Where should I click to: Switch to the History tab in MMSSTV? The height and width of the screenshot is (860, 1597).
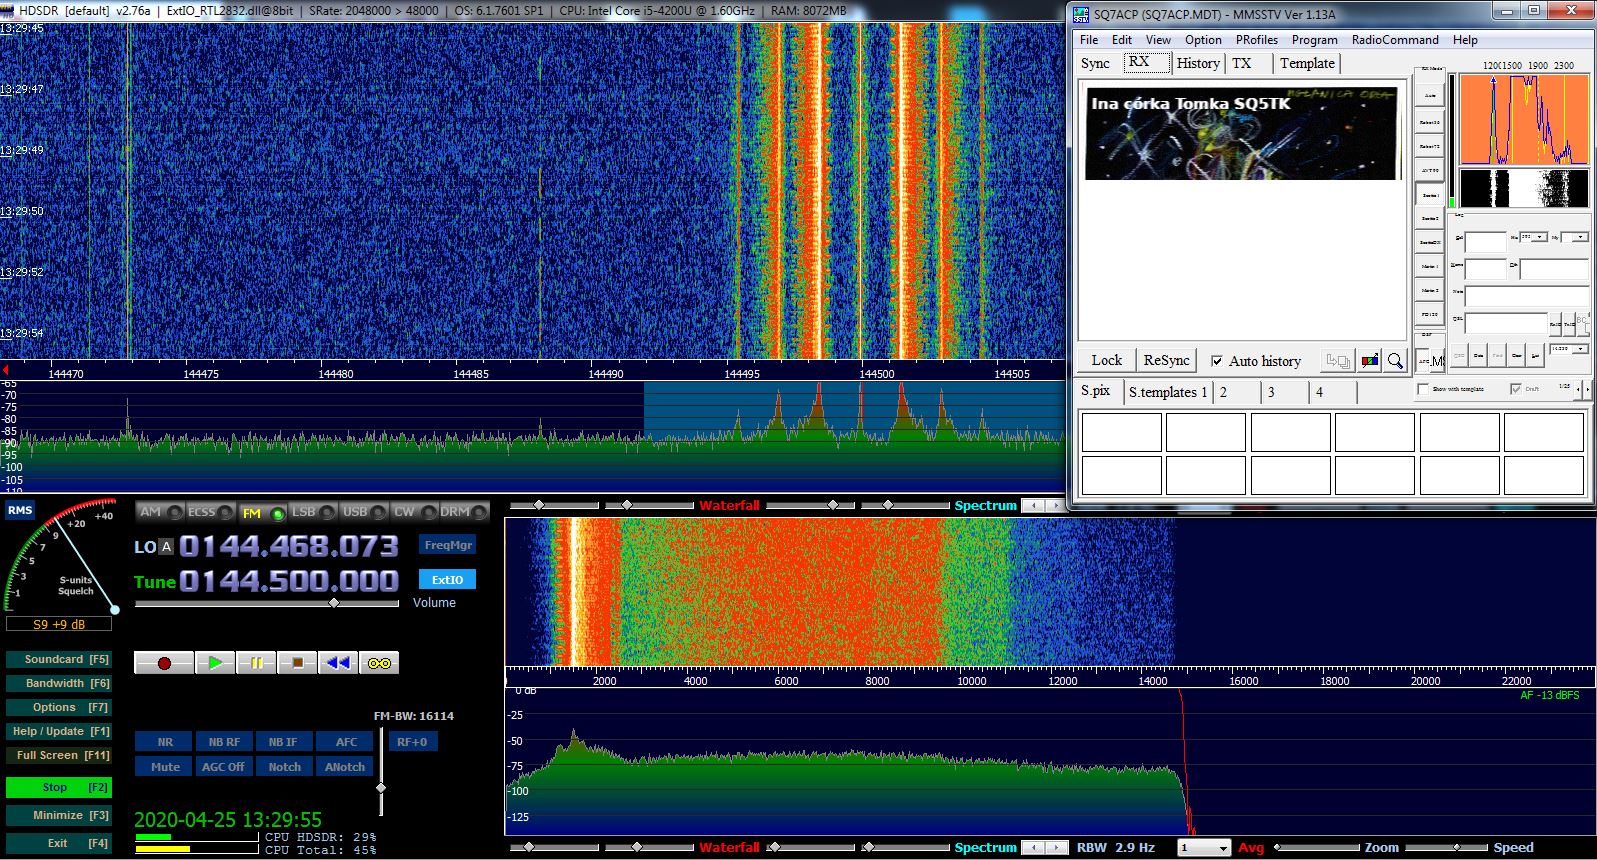pyautogui.click(x=1198, y=63)
